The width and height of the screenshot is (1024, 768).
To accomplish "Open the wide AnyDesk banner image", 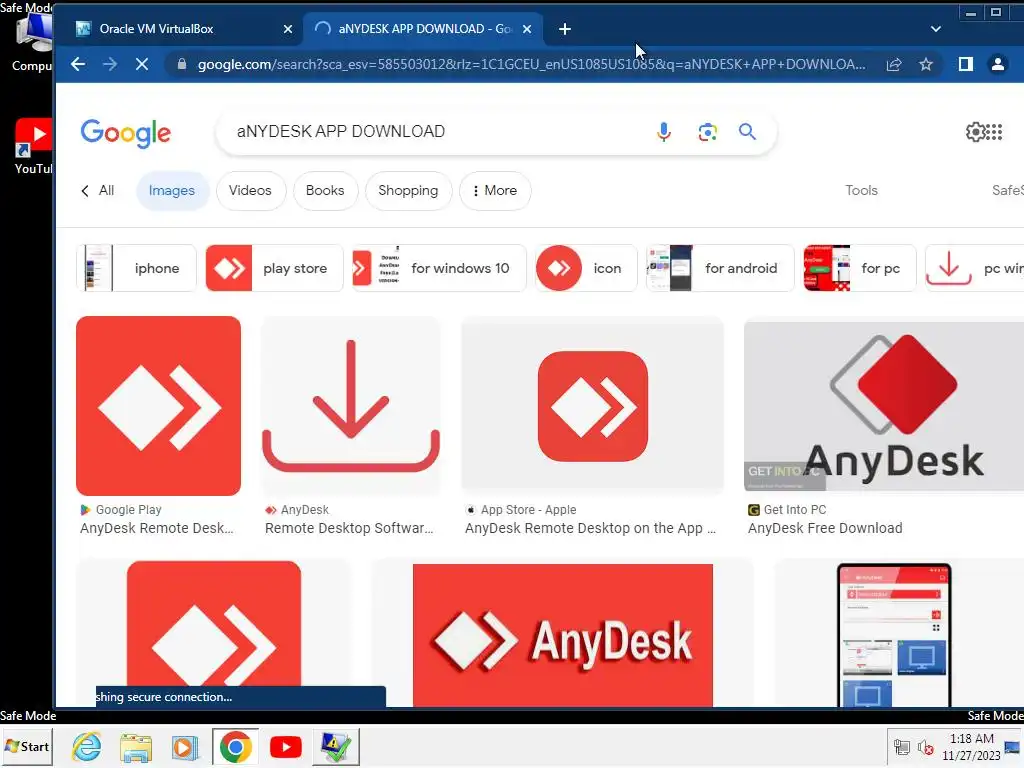I will point(562,635).
